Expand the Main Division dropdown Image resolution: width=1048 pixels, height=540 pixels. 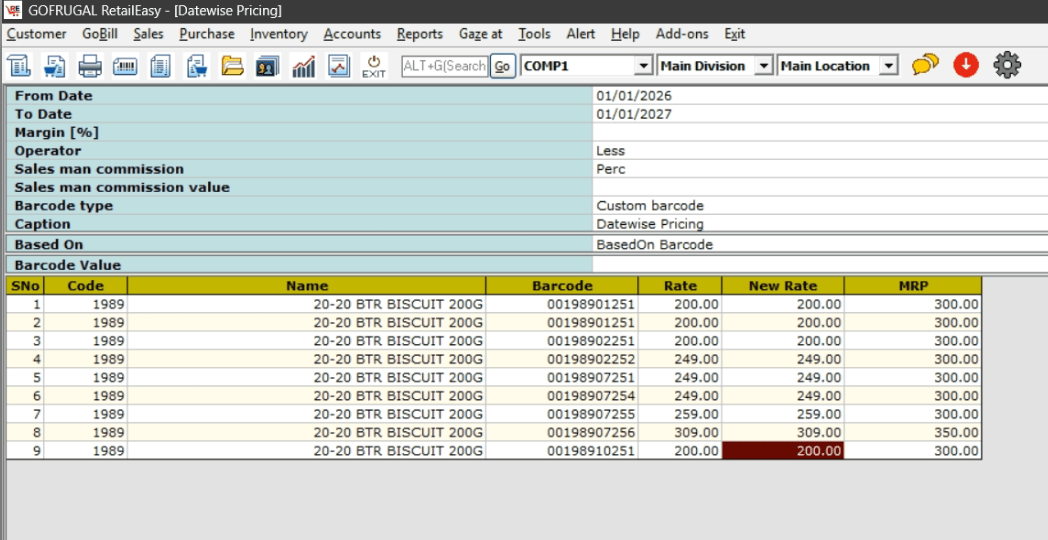point(764,66)
